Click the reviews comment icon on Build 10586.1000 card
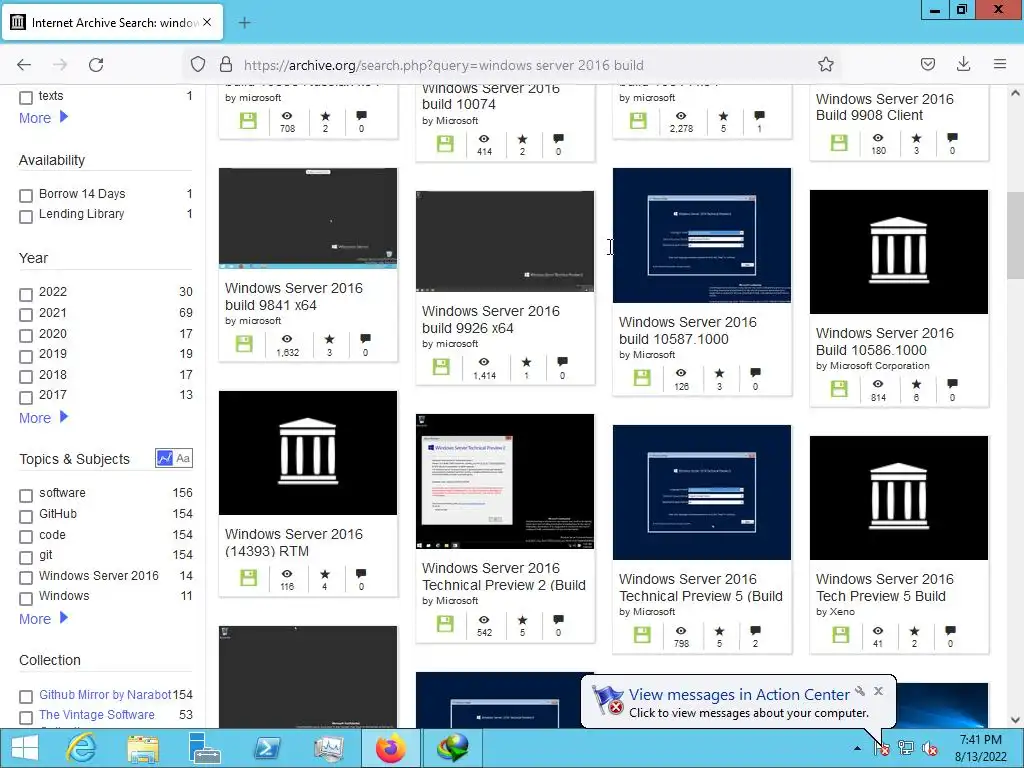Image resolution: width=1024 pixels, height=768 pixels. 952,384
